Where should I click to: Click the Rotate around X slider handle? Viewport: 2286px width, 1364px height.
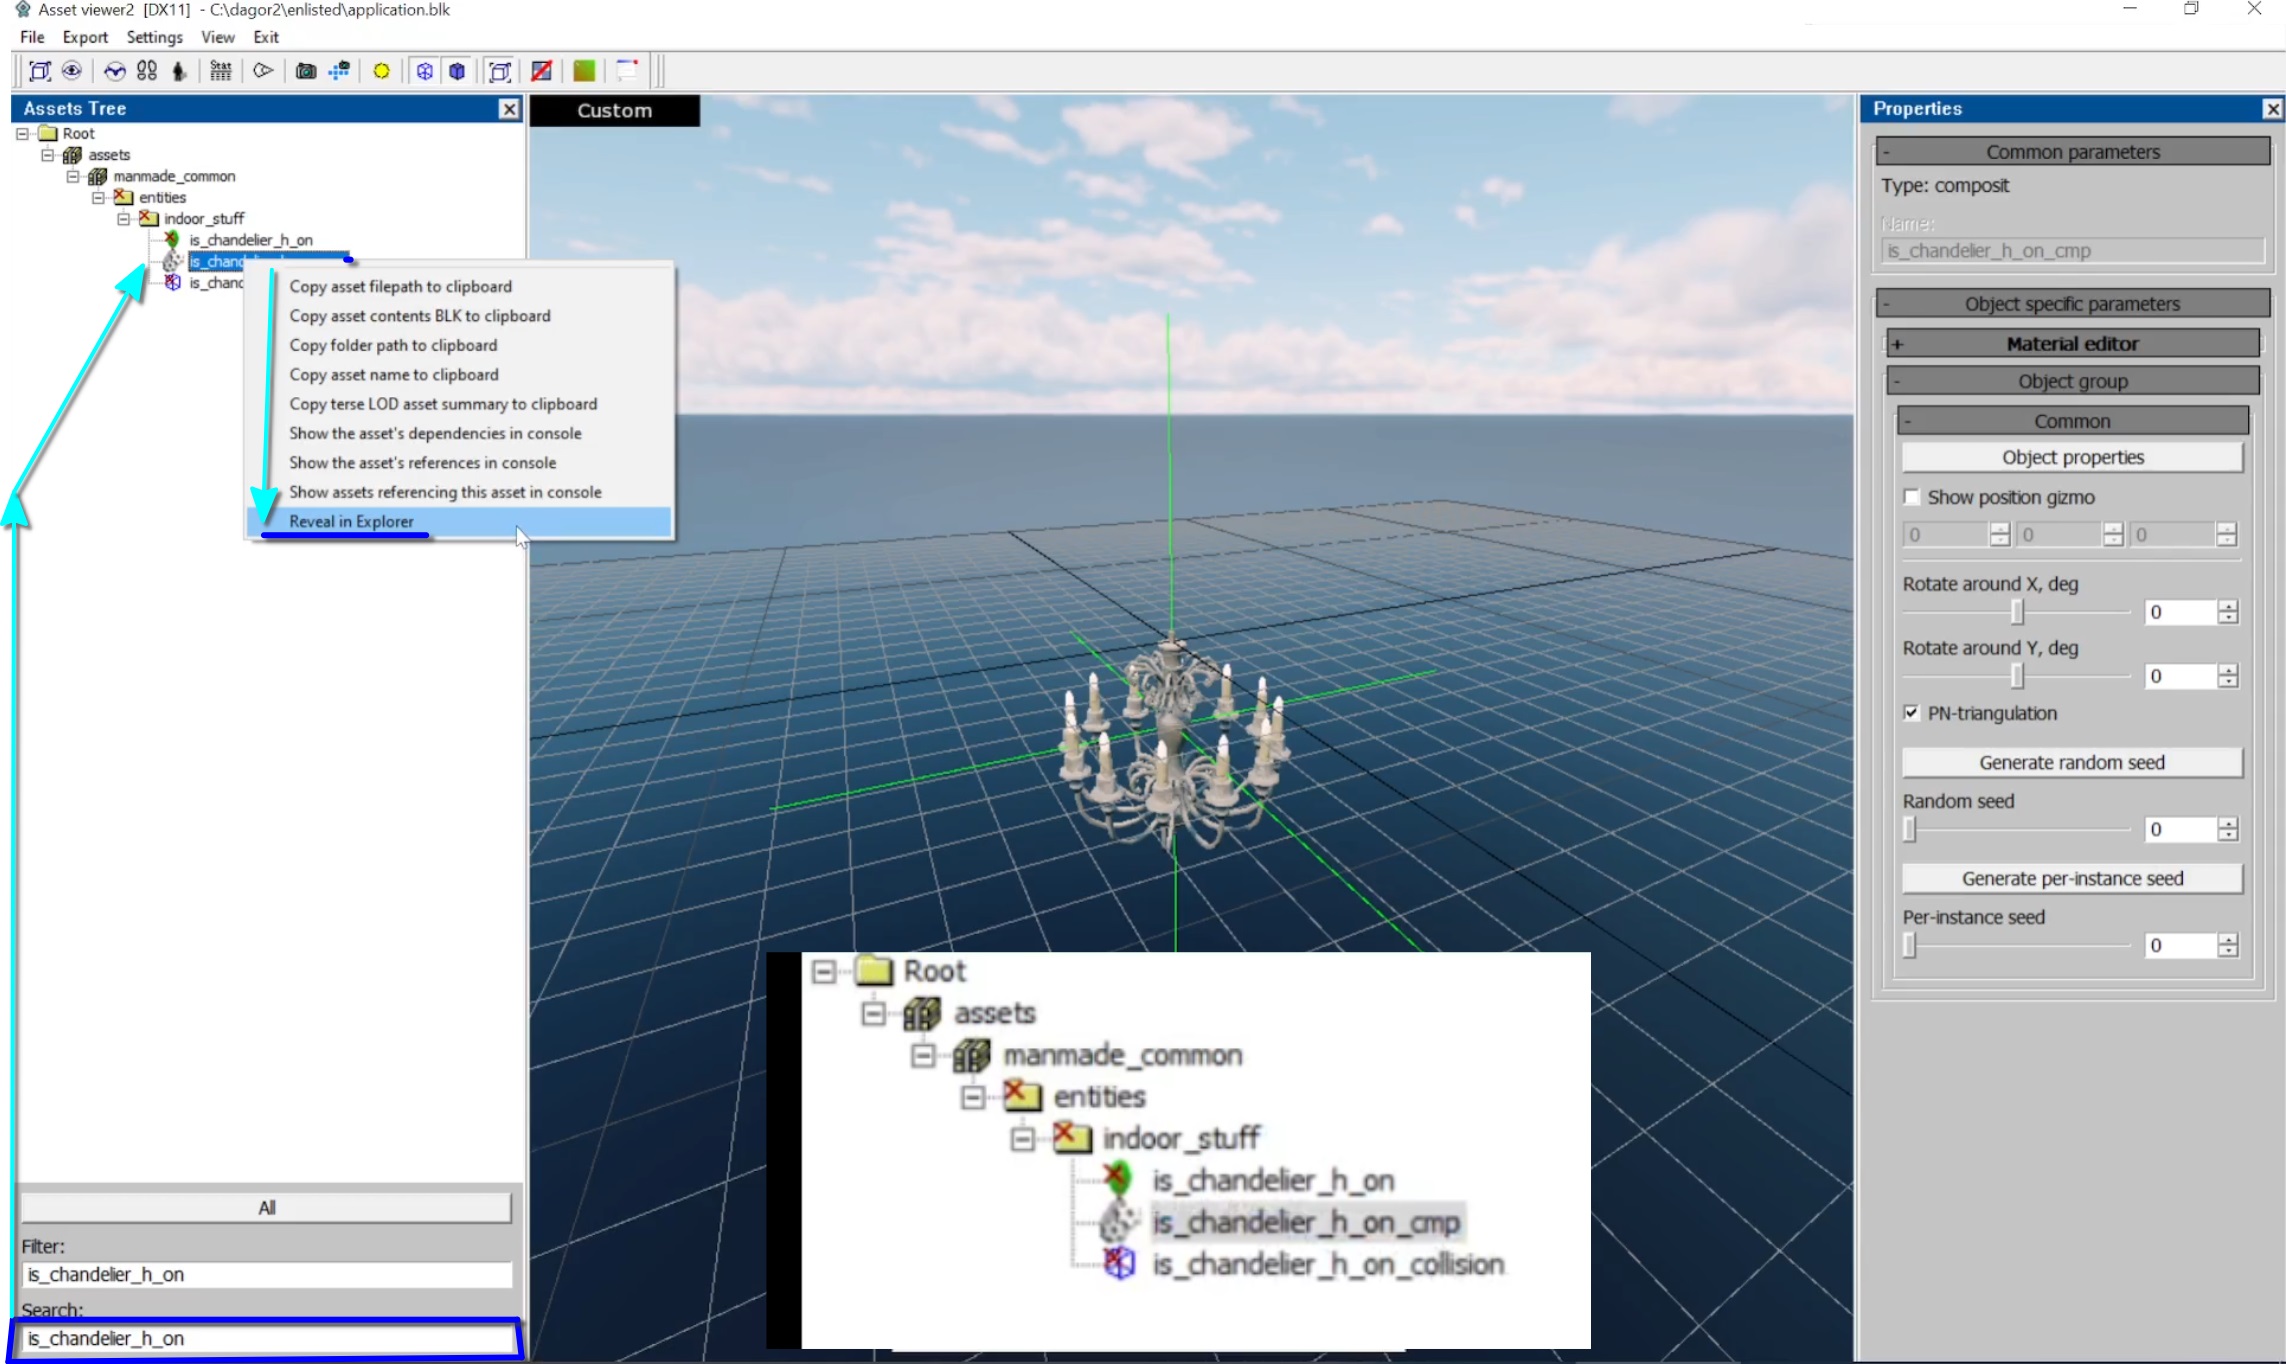(x=2017, y=612)
